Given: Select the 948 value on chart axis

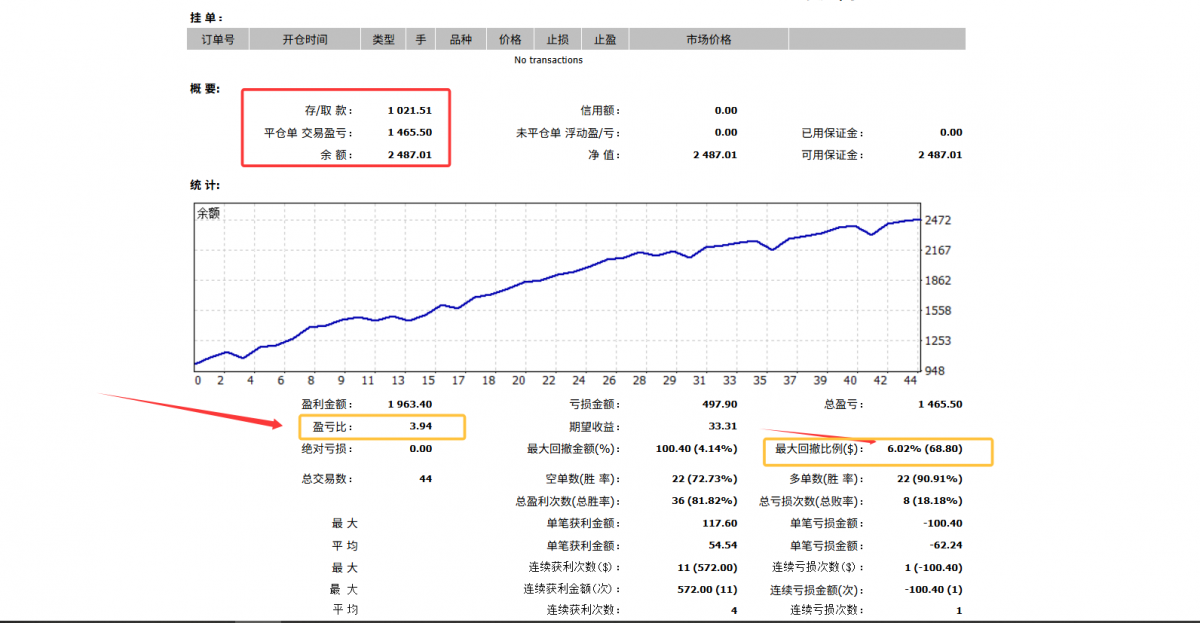Looking at the screenshot, I should tap(936, 370).
